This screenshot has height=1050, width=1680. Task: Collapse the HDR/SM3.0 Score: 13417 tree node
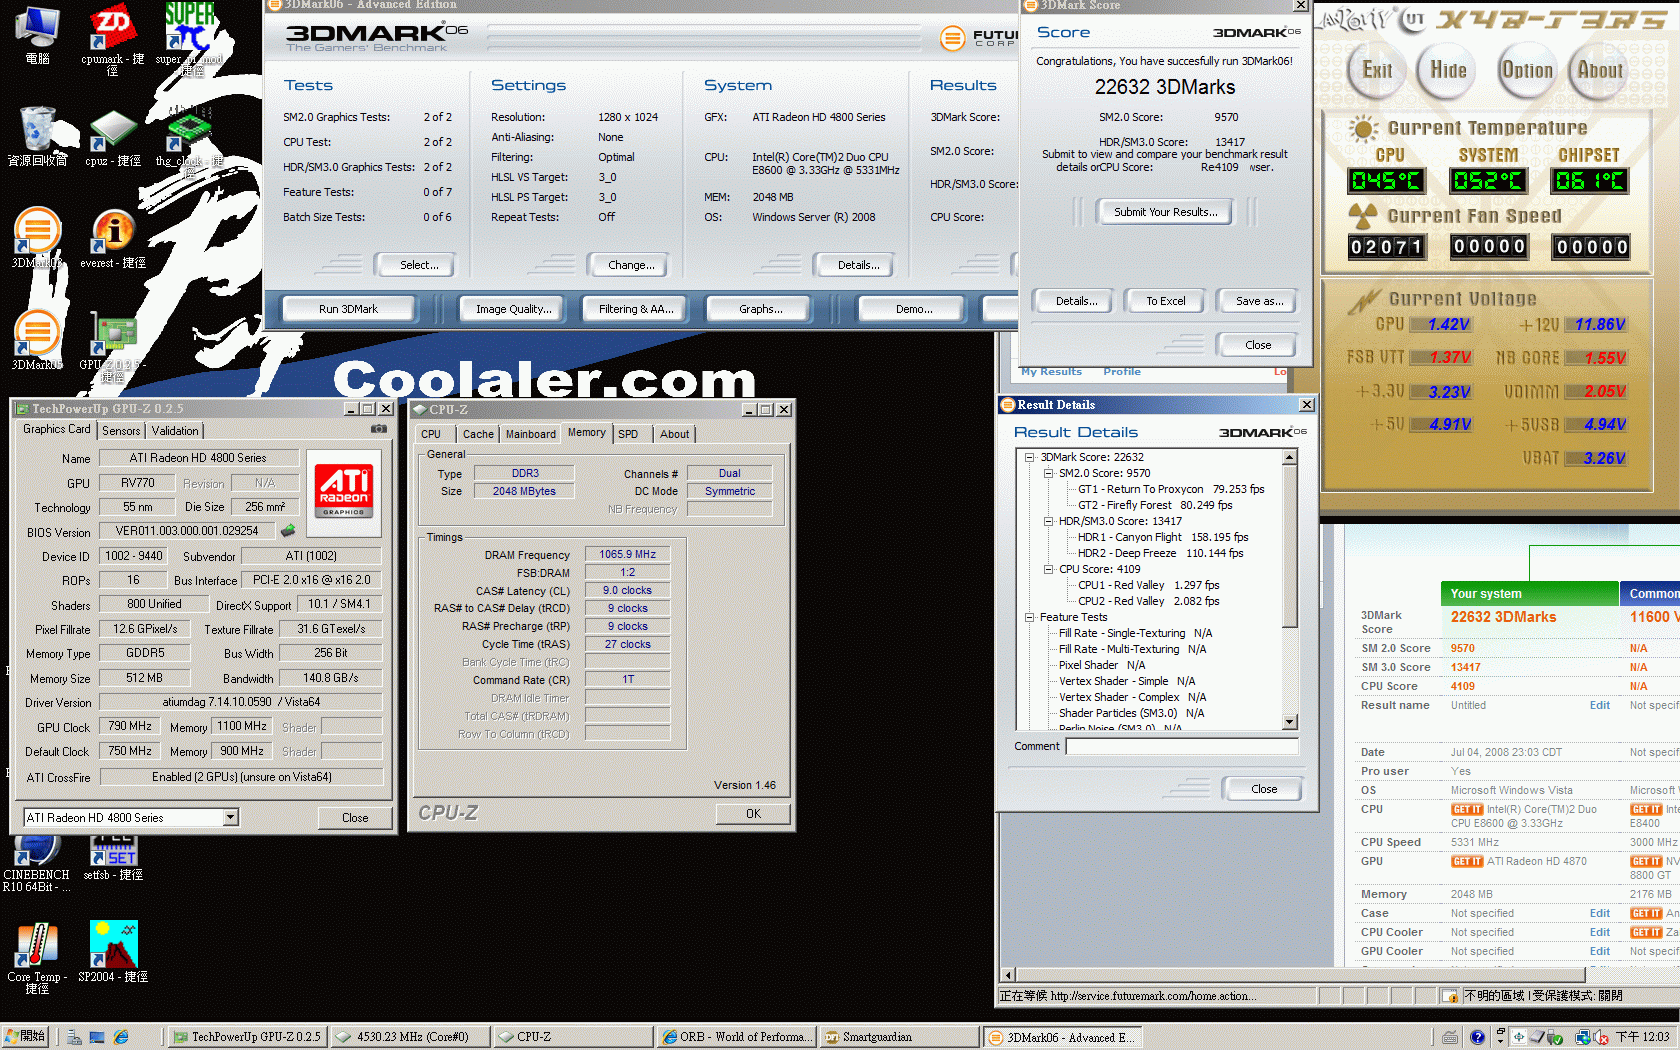click(1048, 521)
